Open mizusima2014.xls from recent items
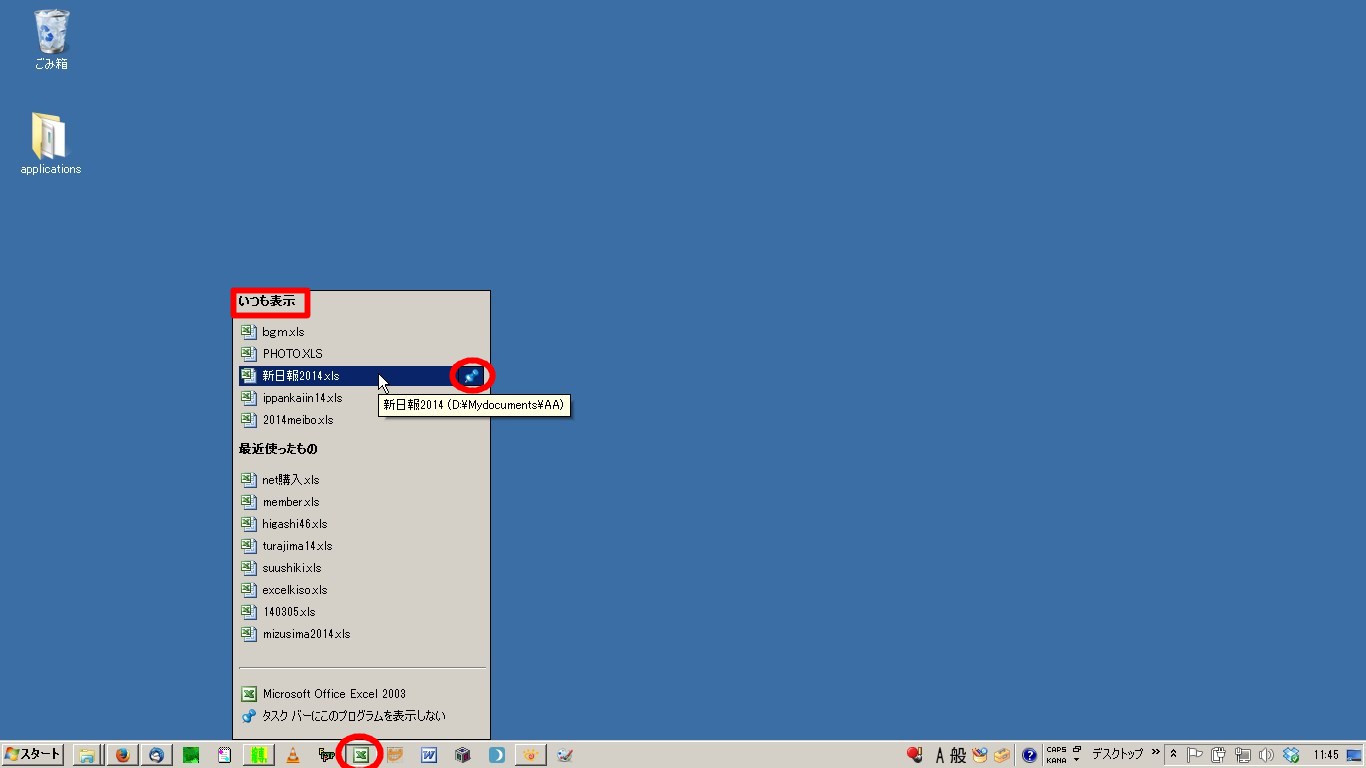 click(x=361, y=634)
